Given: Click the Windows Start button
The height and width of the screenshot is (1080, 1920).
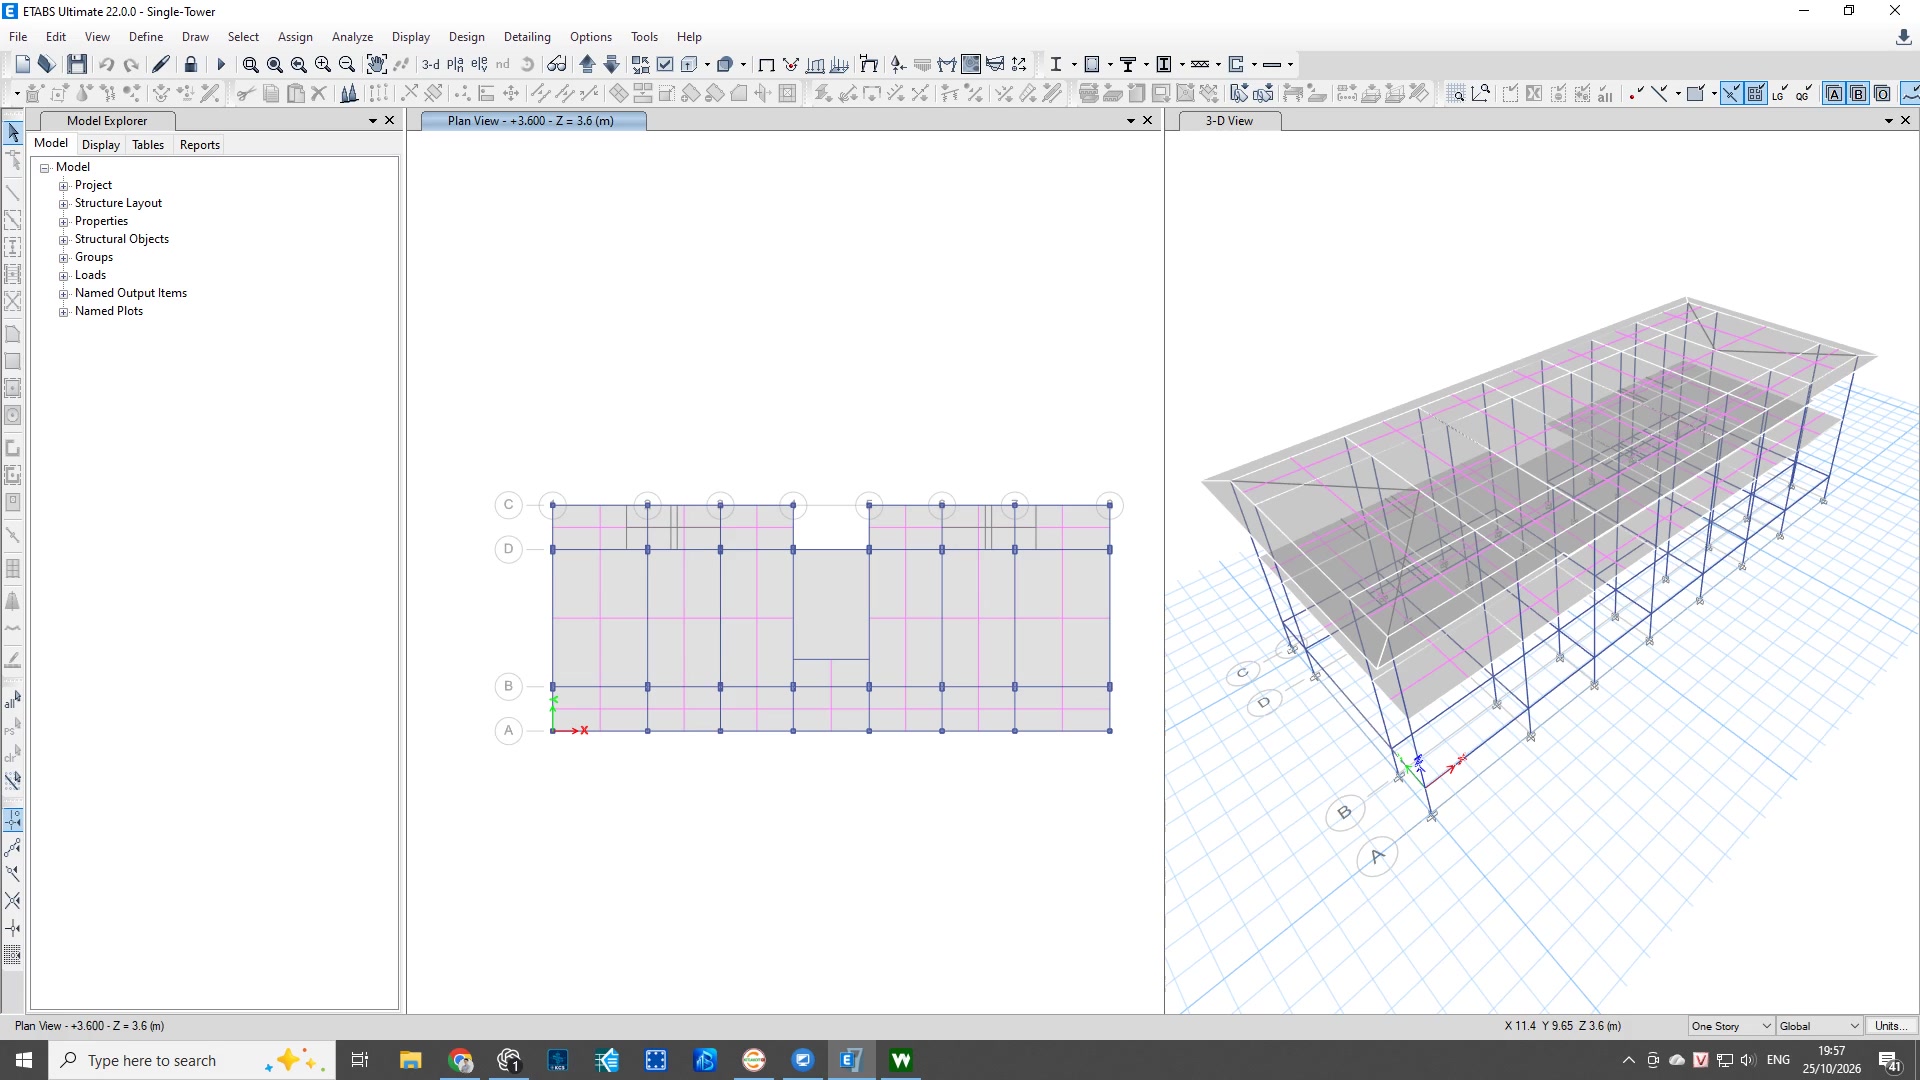Looking at the screenshot, I should 24,1060.
